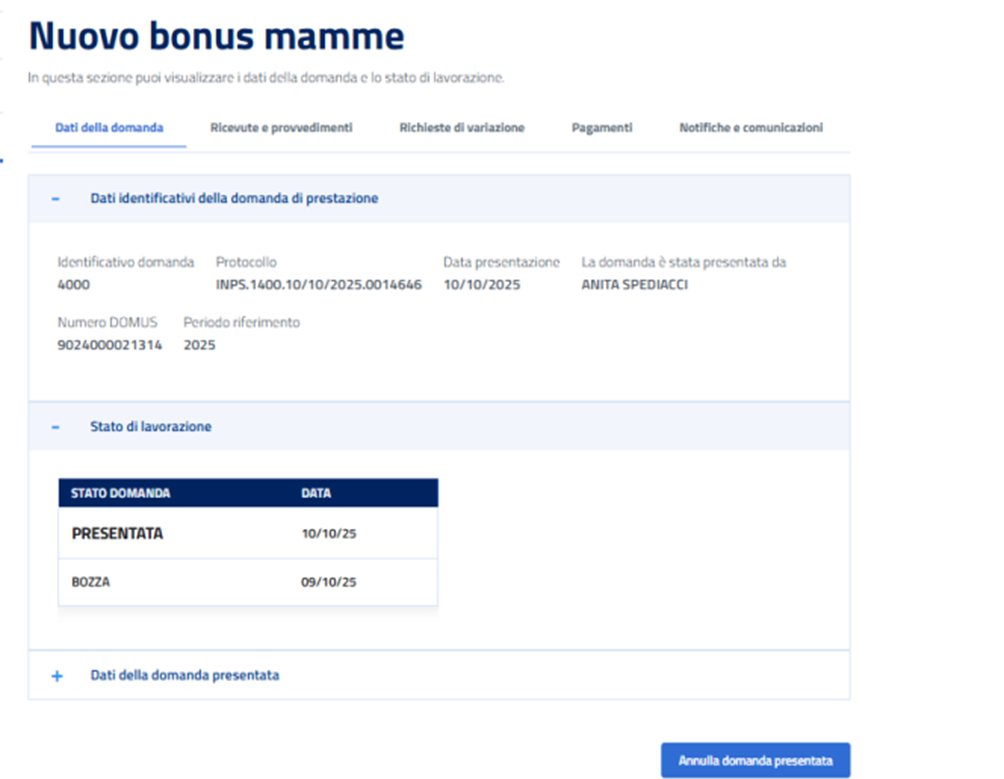Screen dimensions: 1004x779
Task: Click Numero DOMUS value 9024000021314
Action: [x=110, y=345]
